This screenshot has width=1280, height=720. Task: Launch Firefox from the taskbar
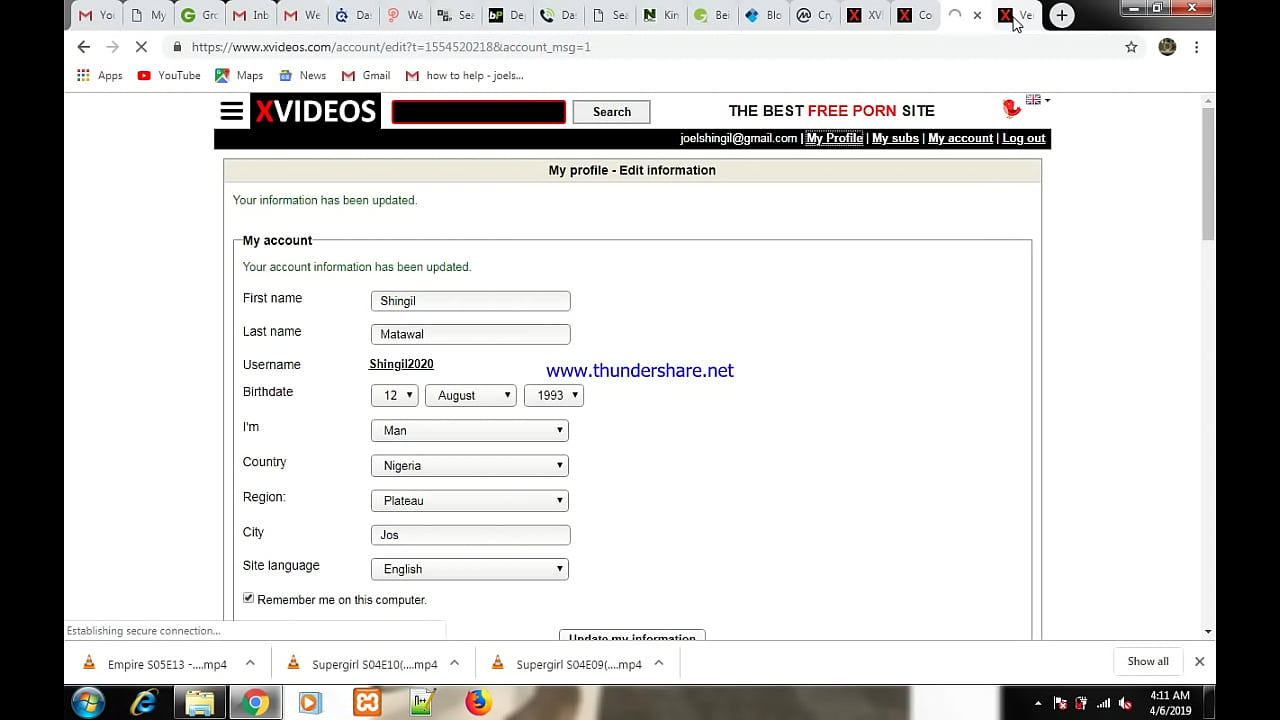478,702
